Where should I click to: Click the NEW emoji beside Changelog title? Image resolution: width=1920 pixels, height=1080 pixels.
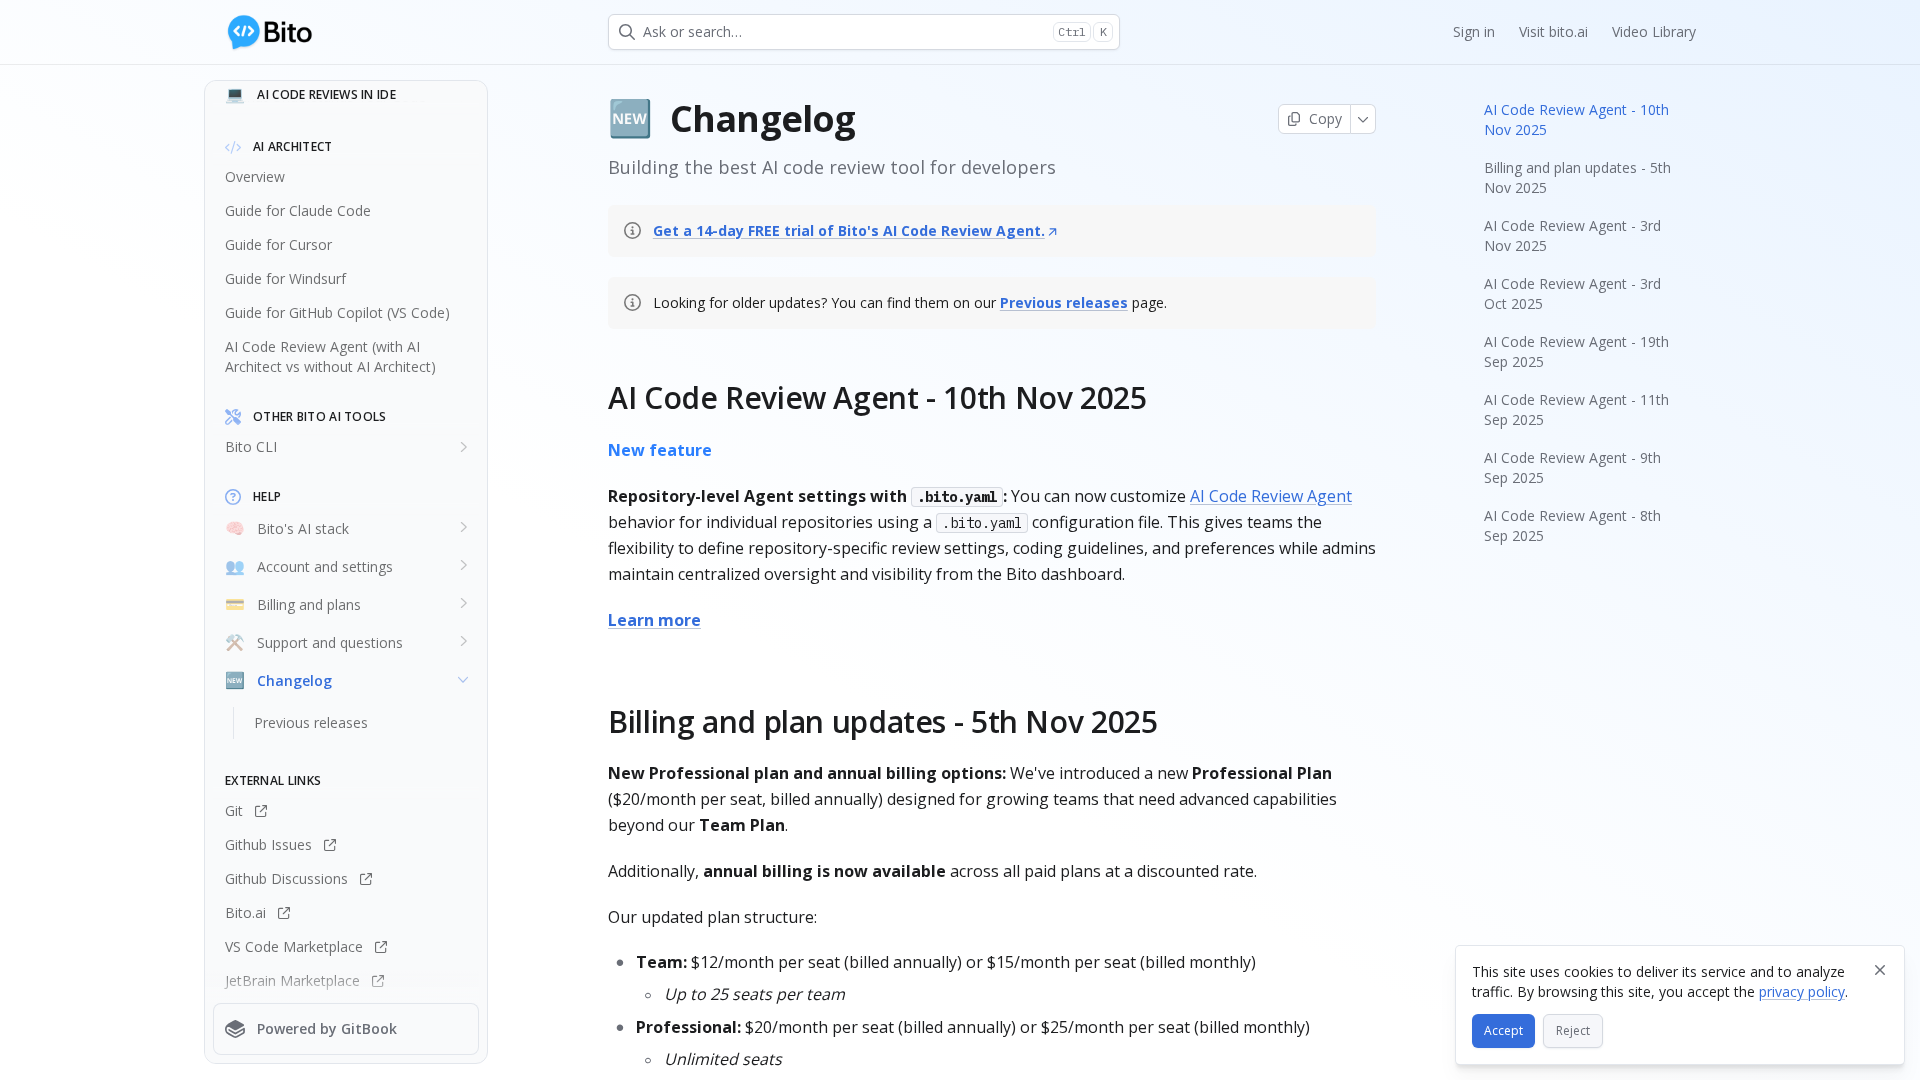point(630,119)
